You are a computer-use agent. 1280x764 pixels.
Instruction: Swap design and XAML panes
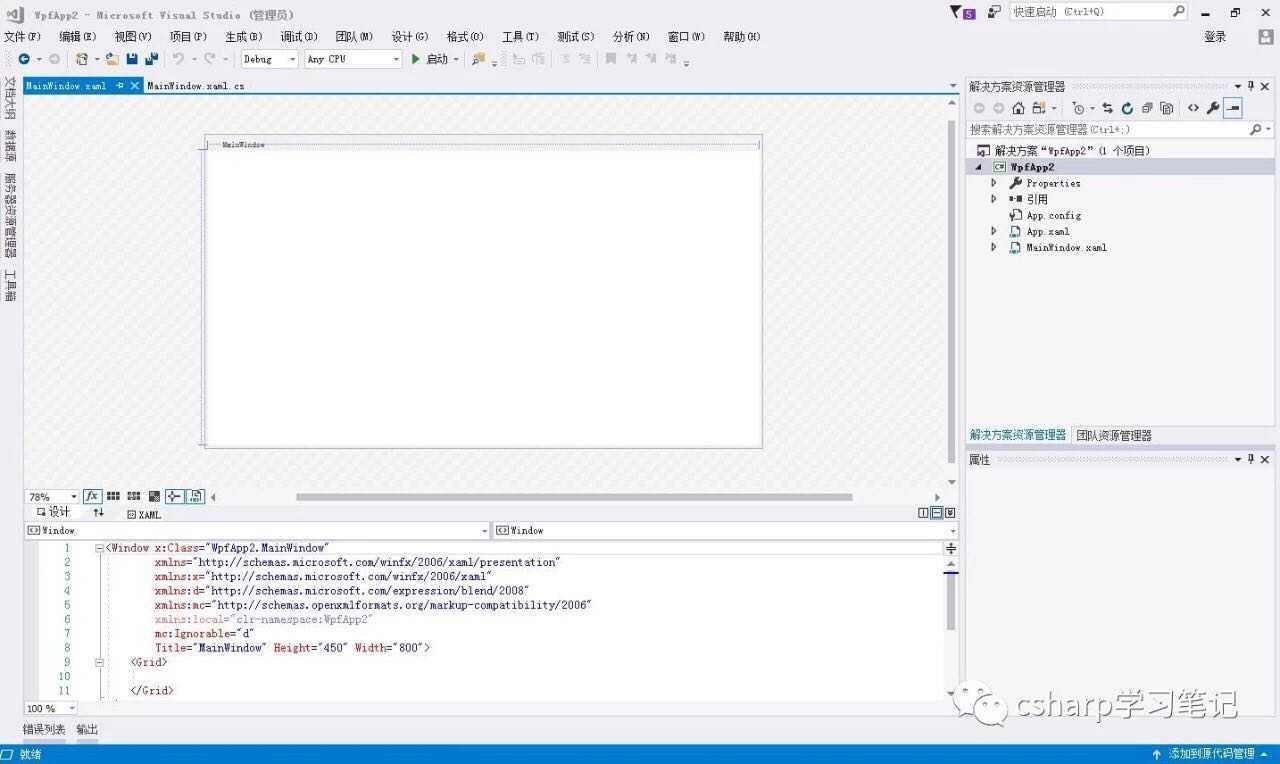click(98, 512)
